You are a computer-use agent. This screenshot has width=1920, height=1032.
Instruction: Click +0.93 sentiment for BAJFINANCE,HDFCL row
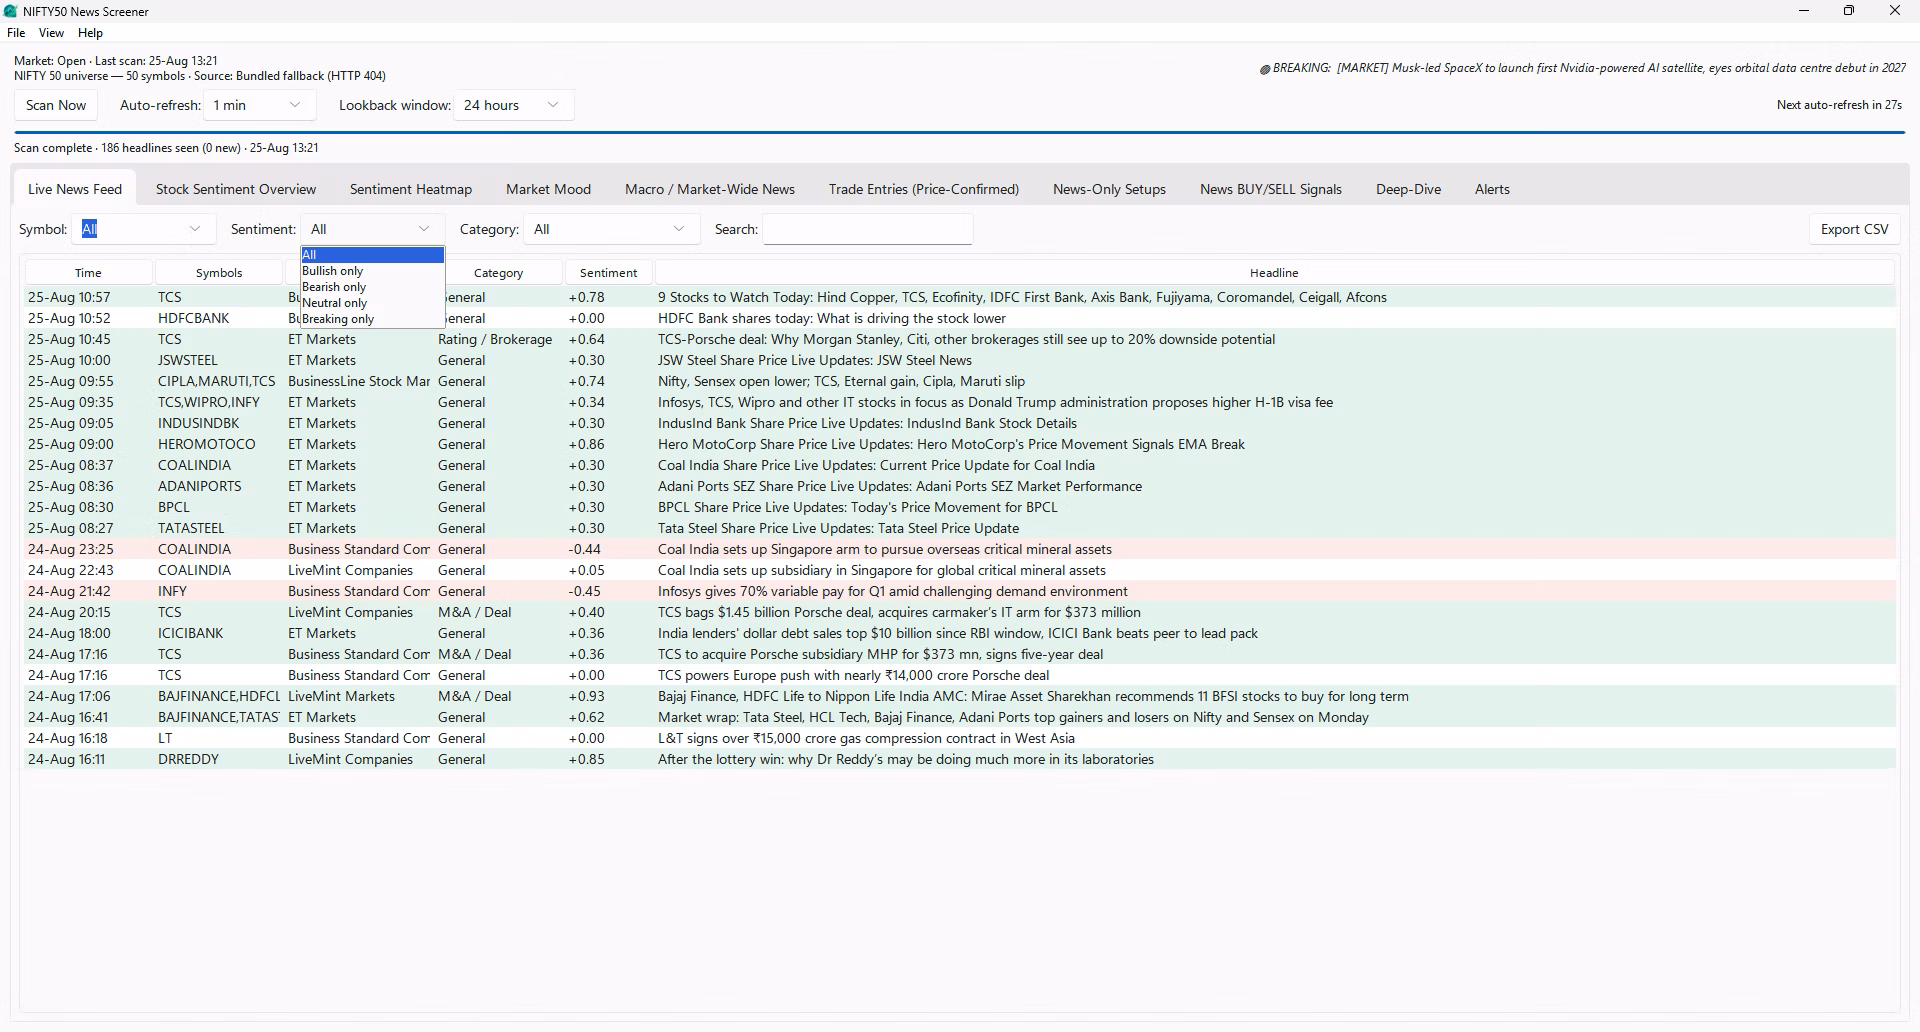pos(586,696)
